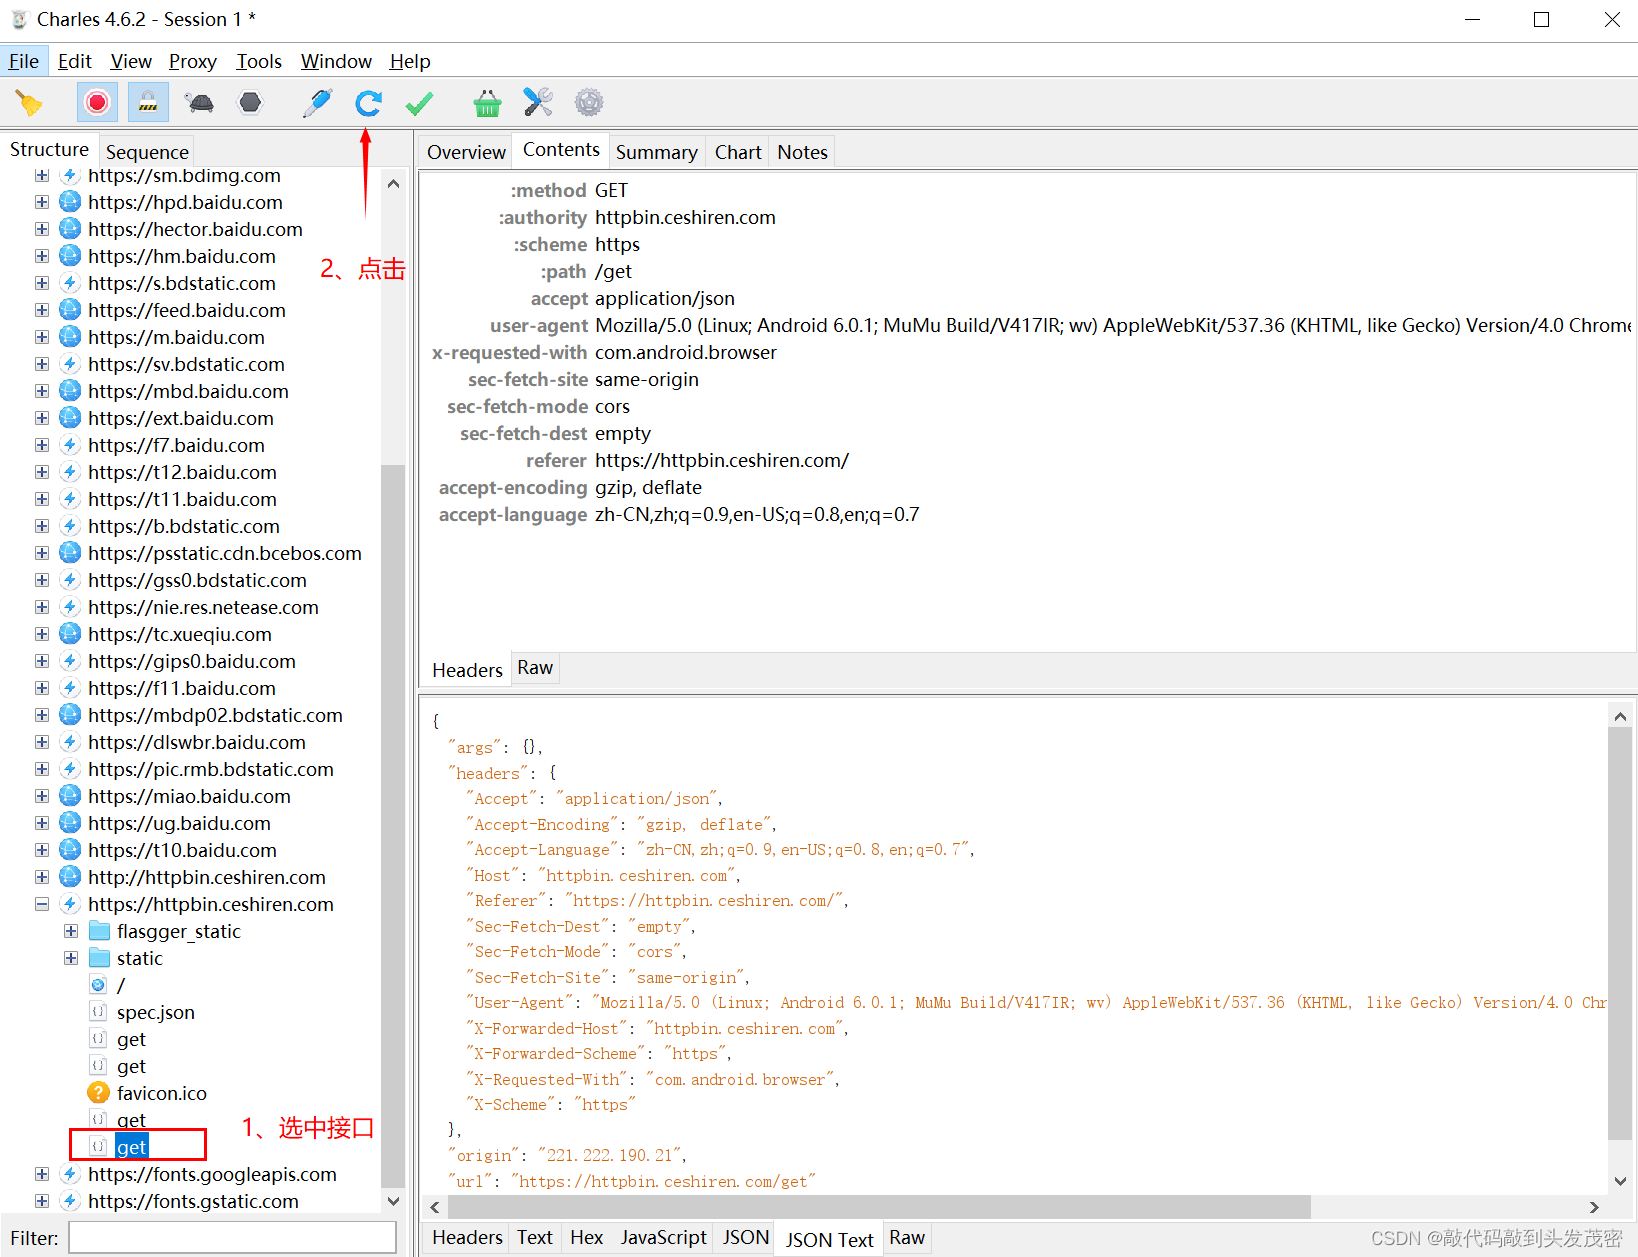Toggle throttling turtle icon
The height and width of the screenshot is (1257, 1638).
(x=199, y=102)
